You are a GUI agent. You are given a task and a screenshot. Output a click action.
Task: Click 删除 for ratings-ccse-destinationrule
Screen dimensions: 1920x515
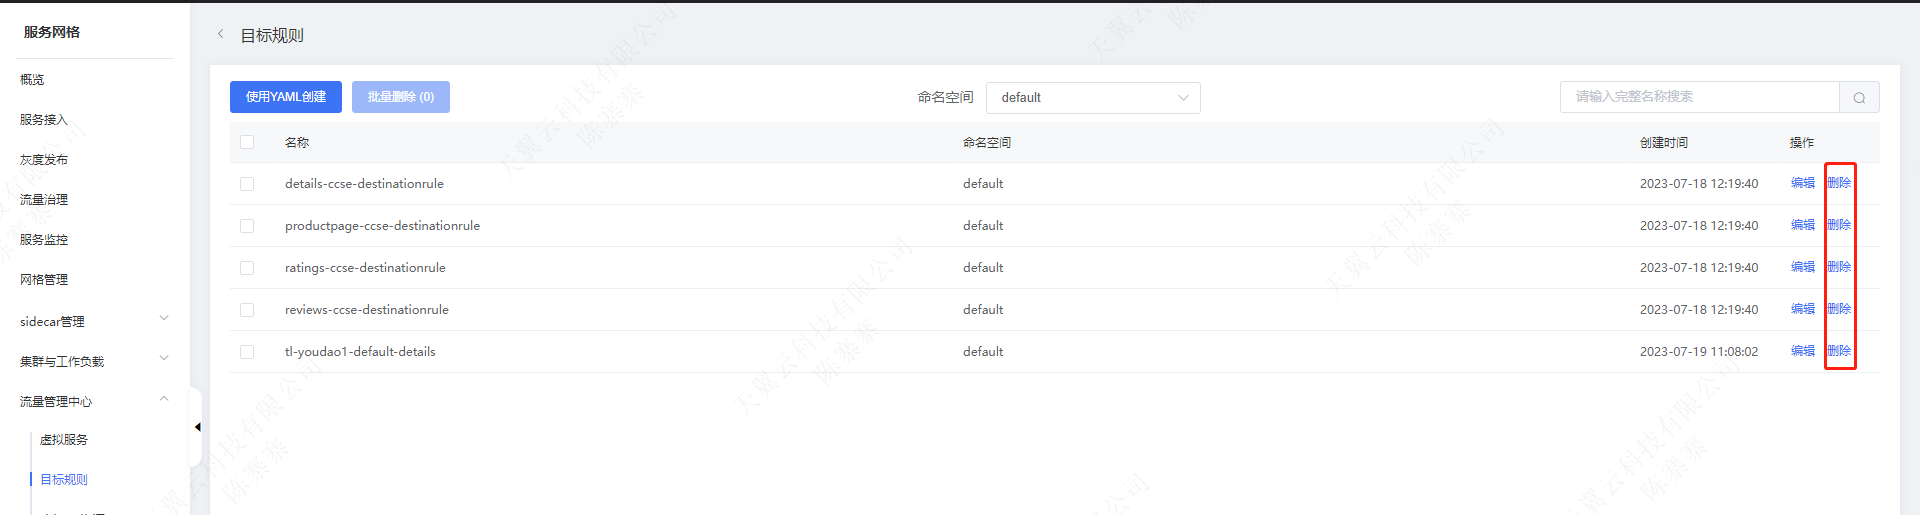tap(1839, 267)
